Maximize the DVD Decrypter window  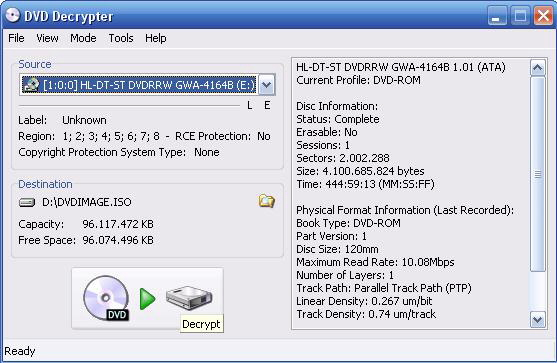520,16
